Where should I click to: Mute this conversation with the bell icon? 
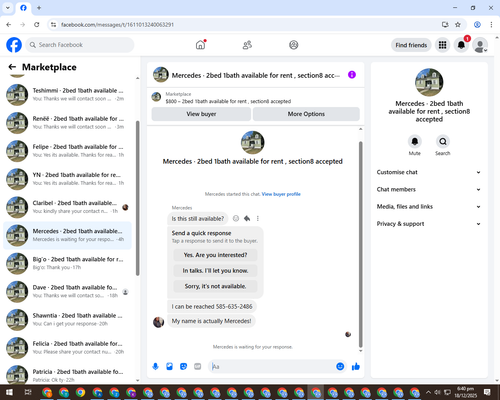pos(415,142)
